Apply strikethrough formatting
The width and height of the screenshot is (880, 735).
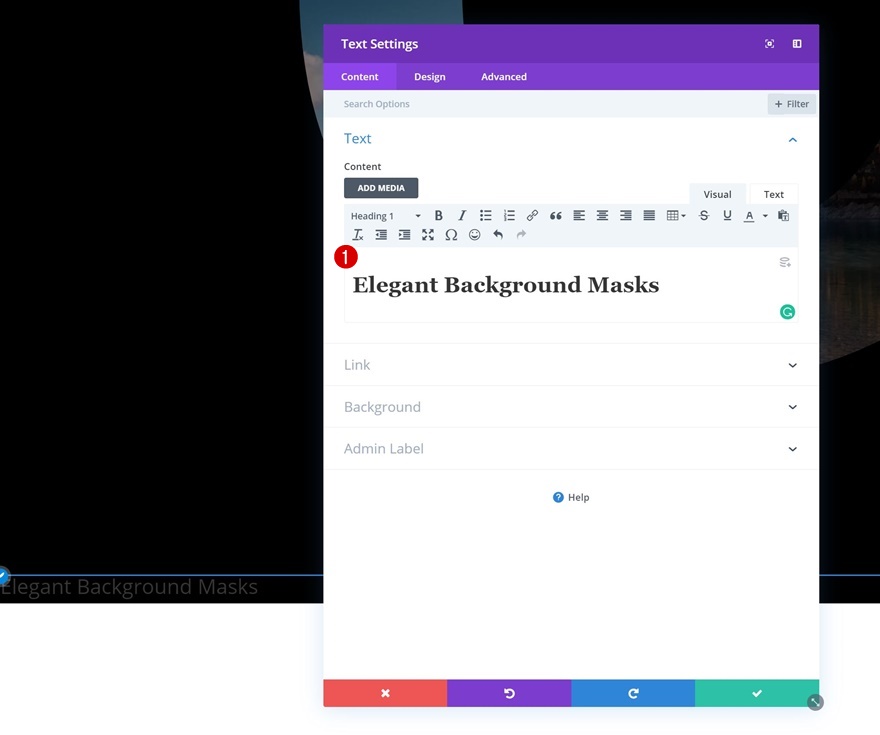[704, 215]
